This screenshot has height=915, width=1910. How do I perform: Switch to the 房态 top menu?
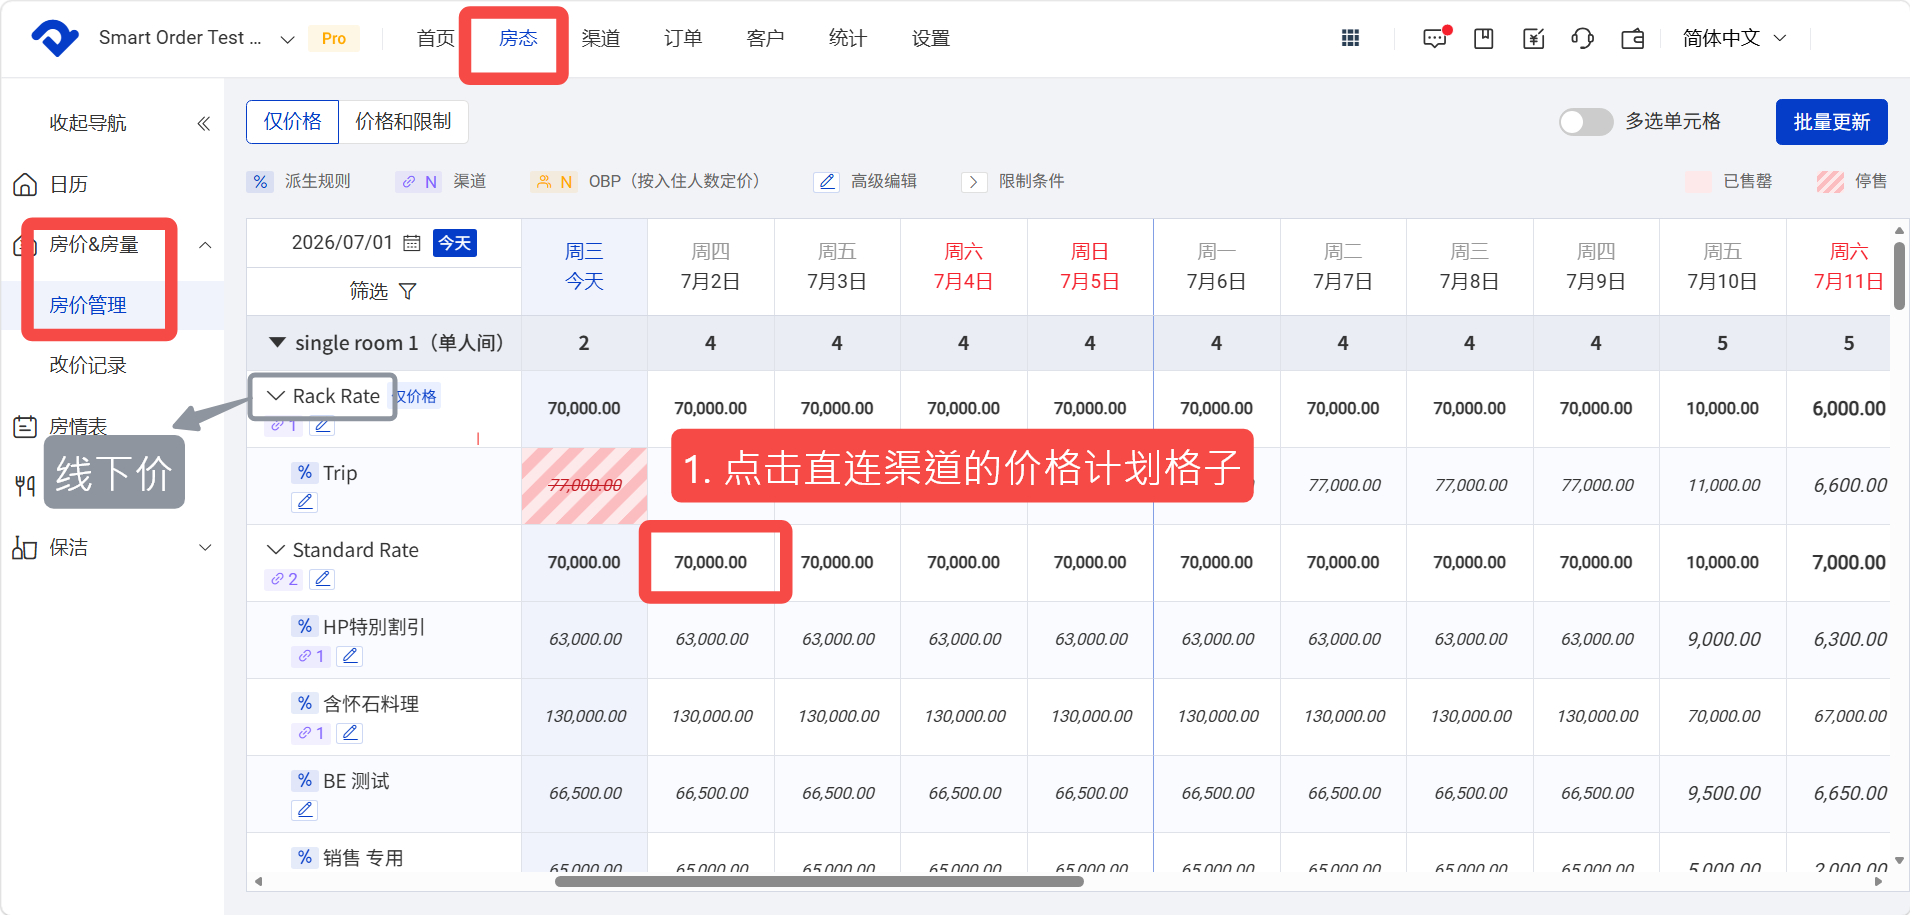coord(518,38)
